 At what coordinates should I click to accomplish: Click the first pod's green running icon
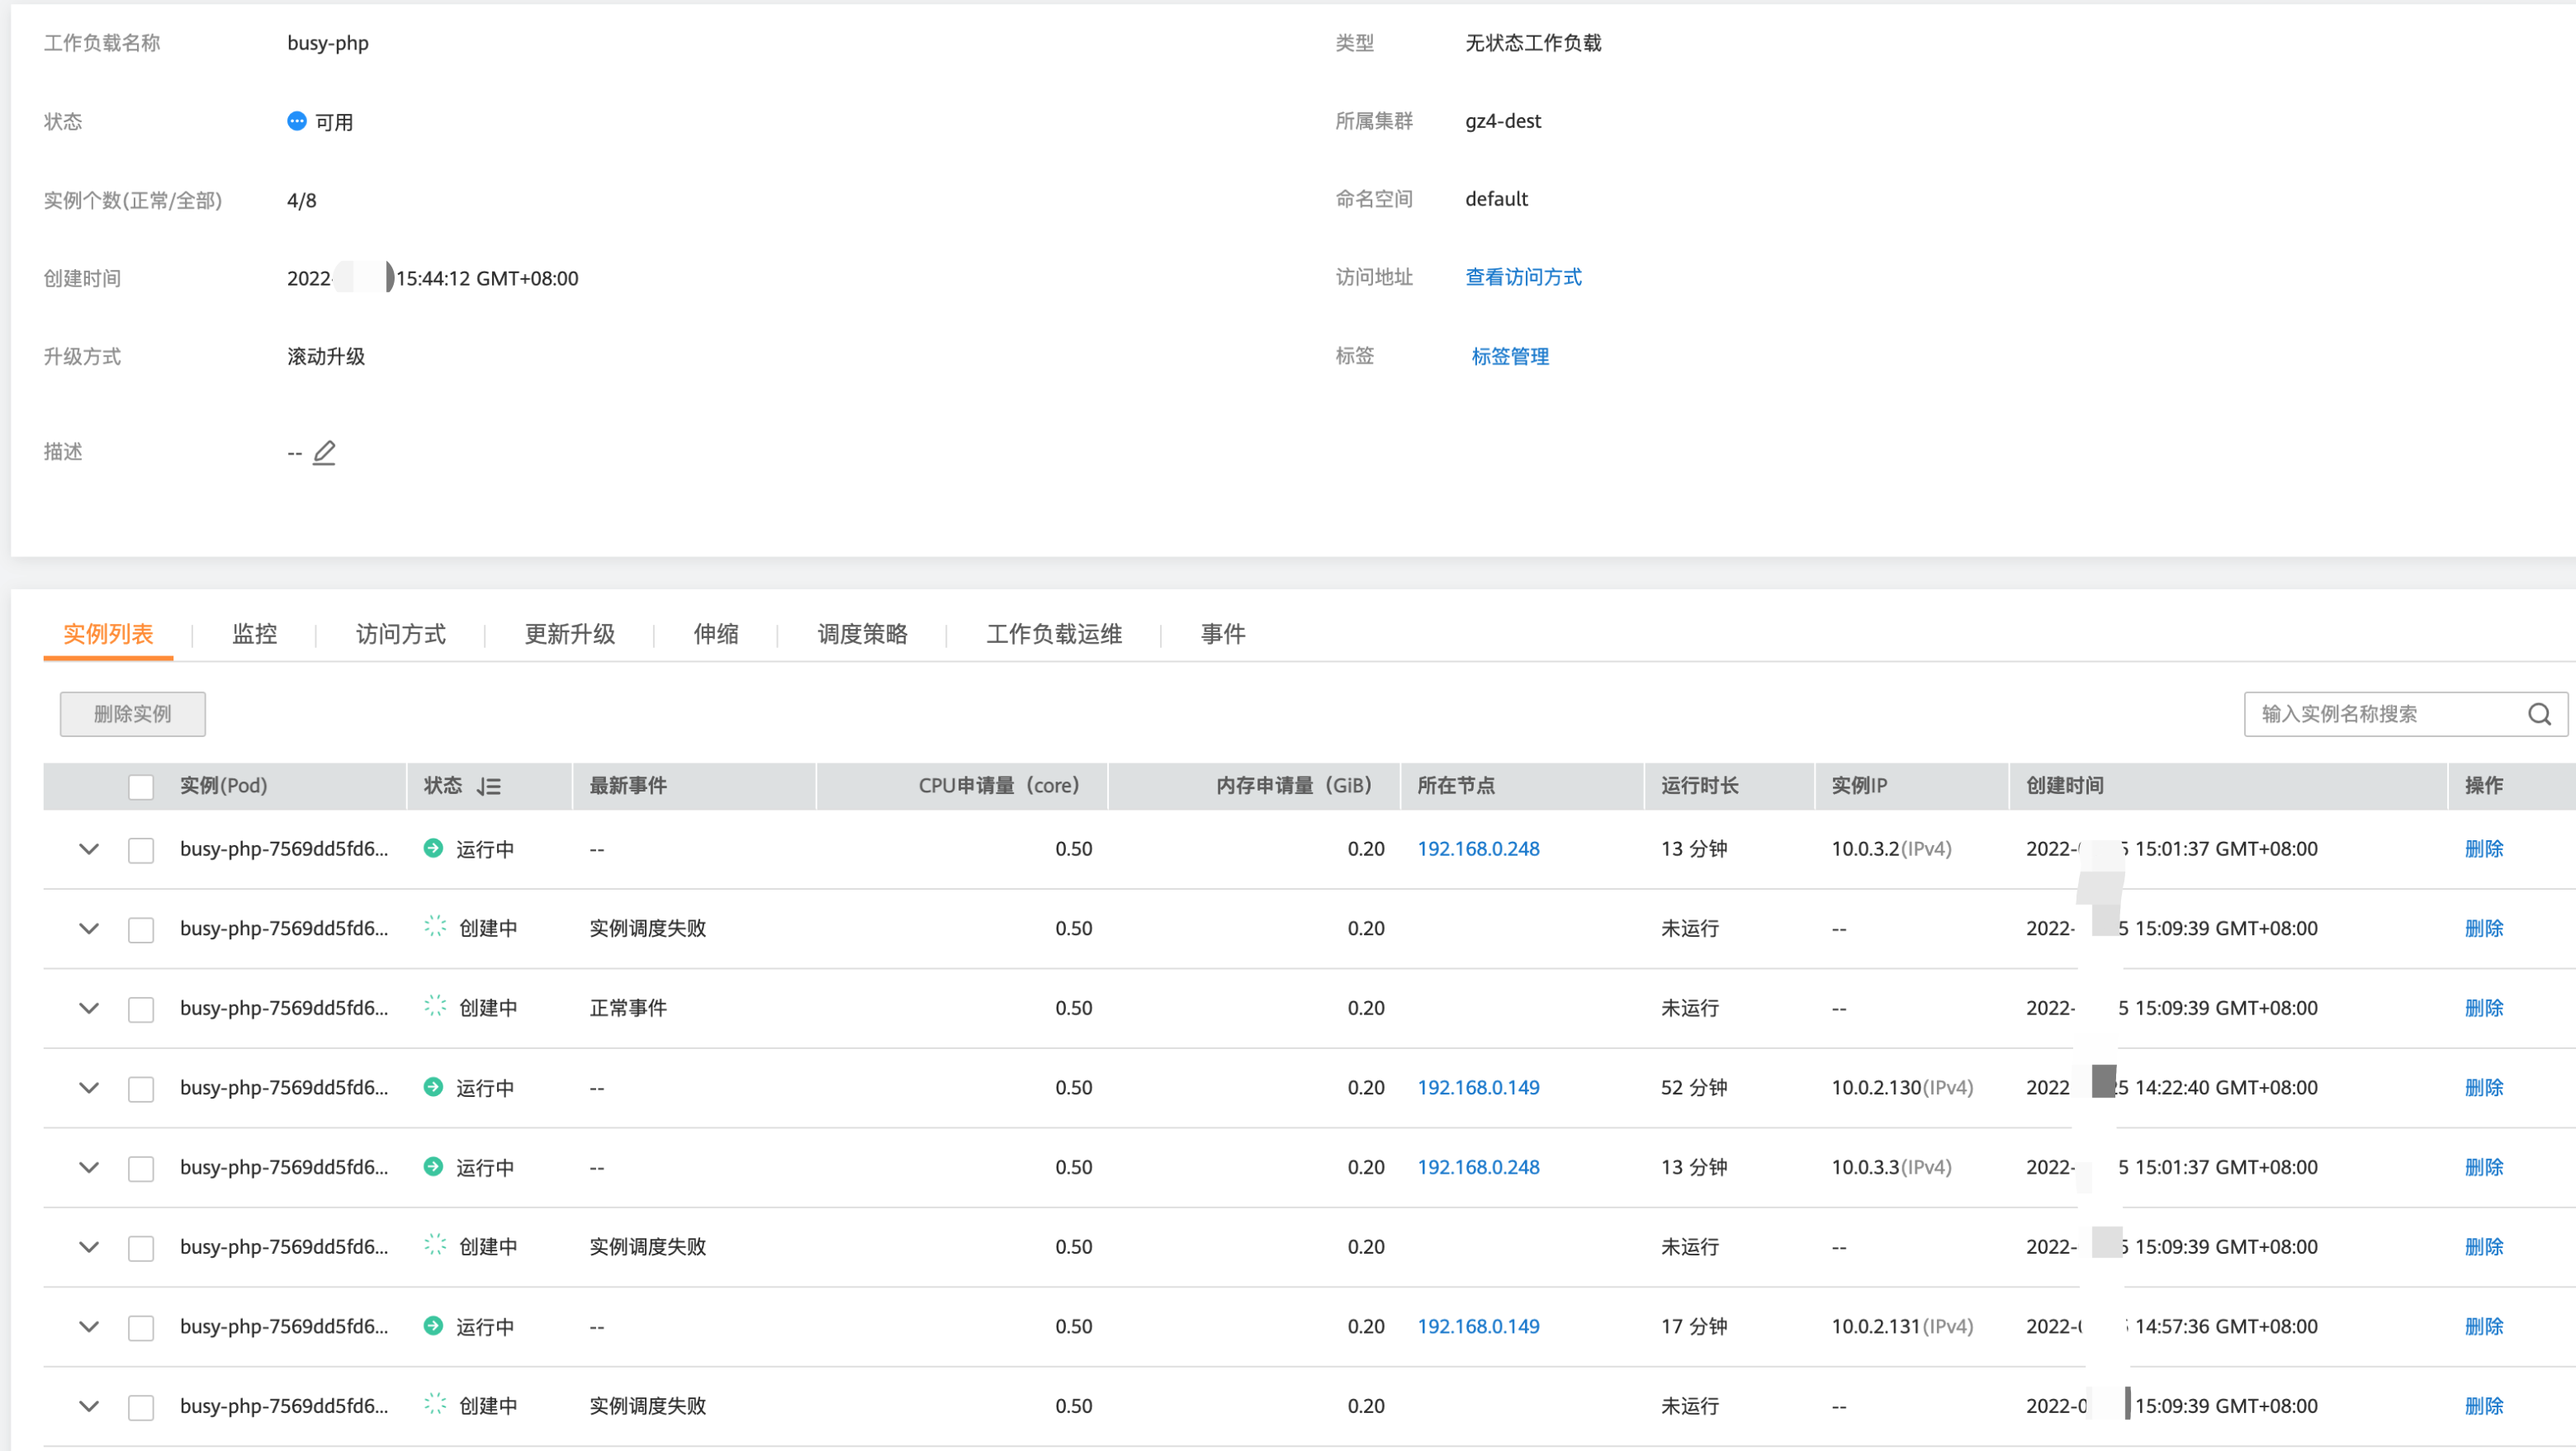pos(433,848)
